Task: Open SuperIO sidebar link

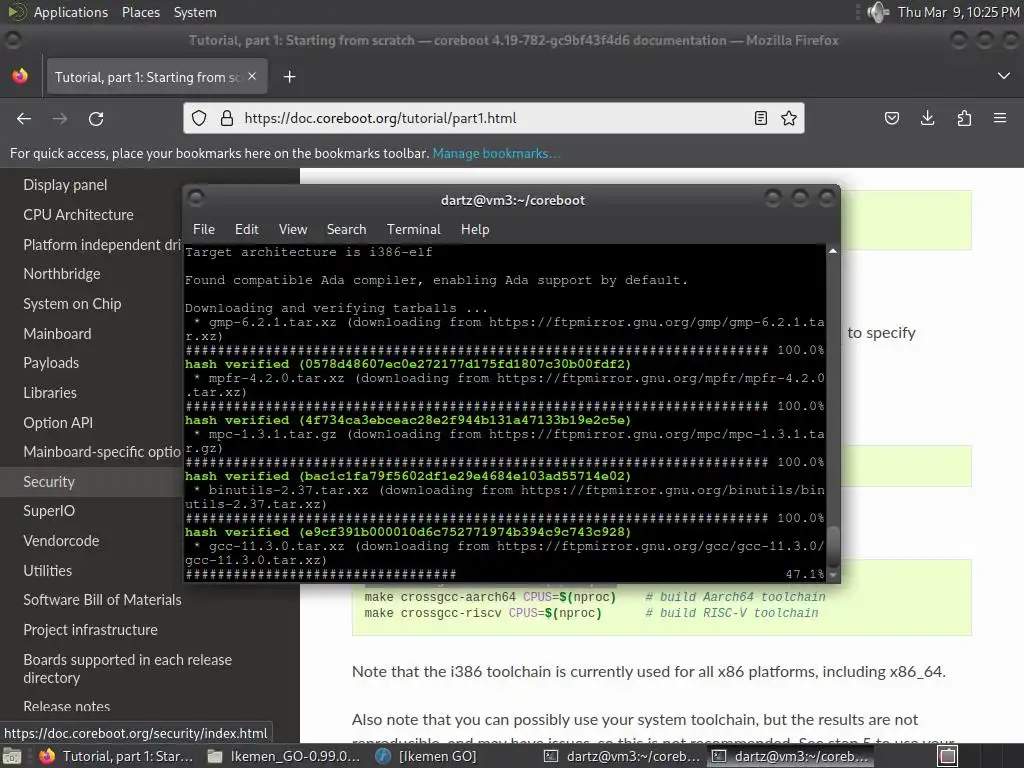Action: coord(49,511)
